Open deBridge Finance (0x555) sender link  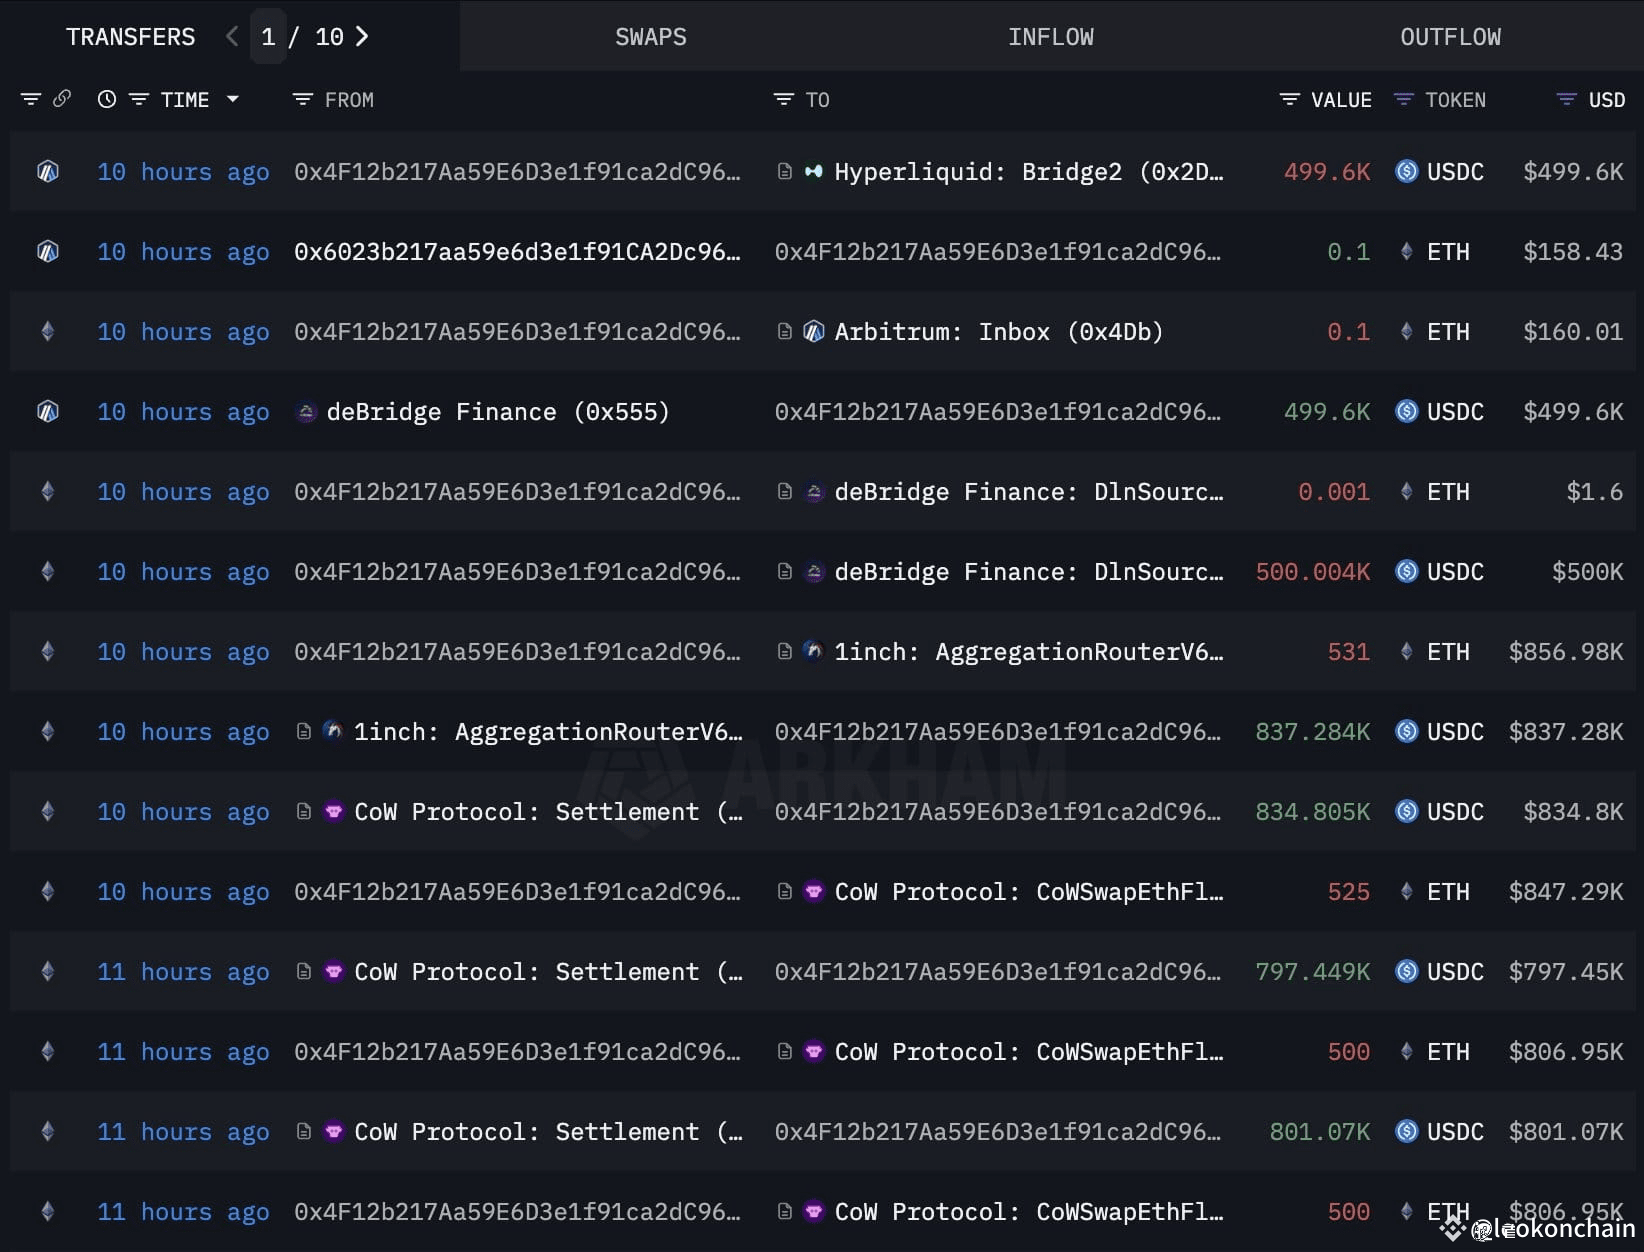(497, 412)
